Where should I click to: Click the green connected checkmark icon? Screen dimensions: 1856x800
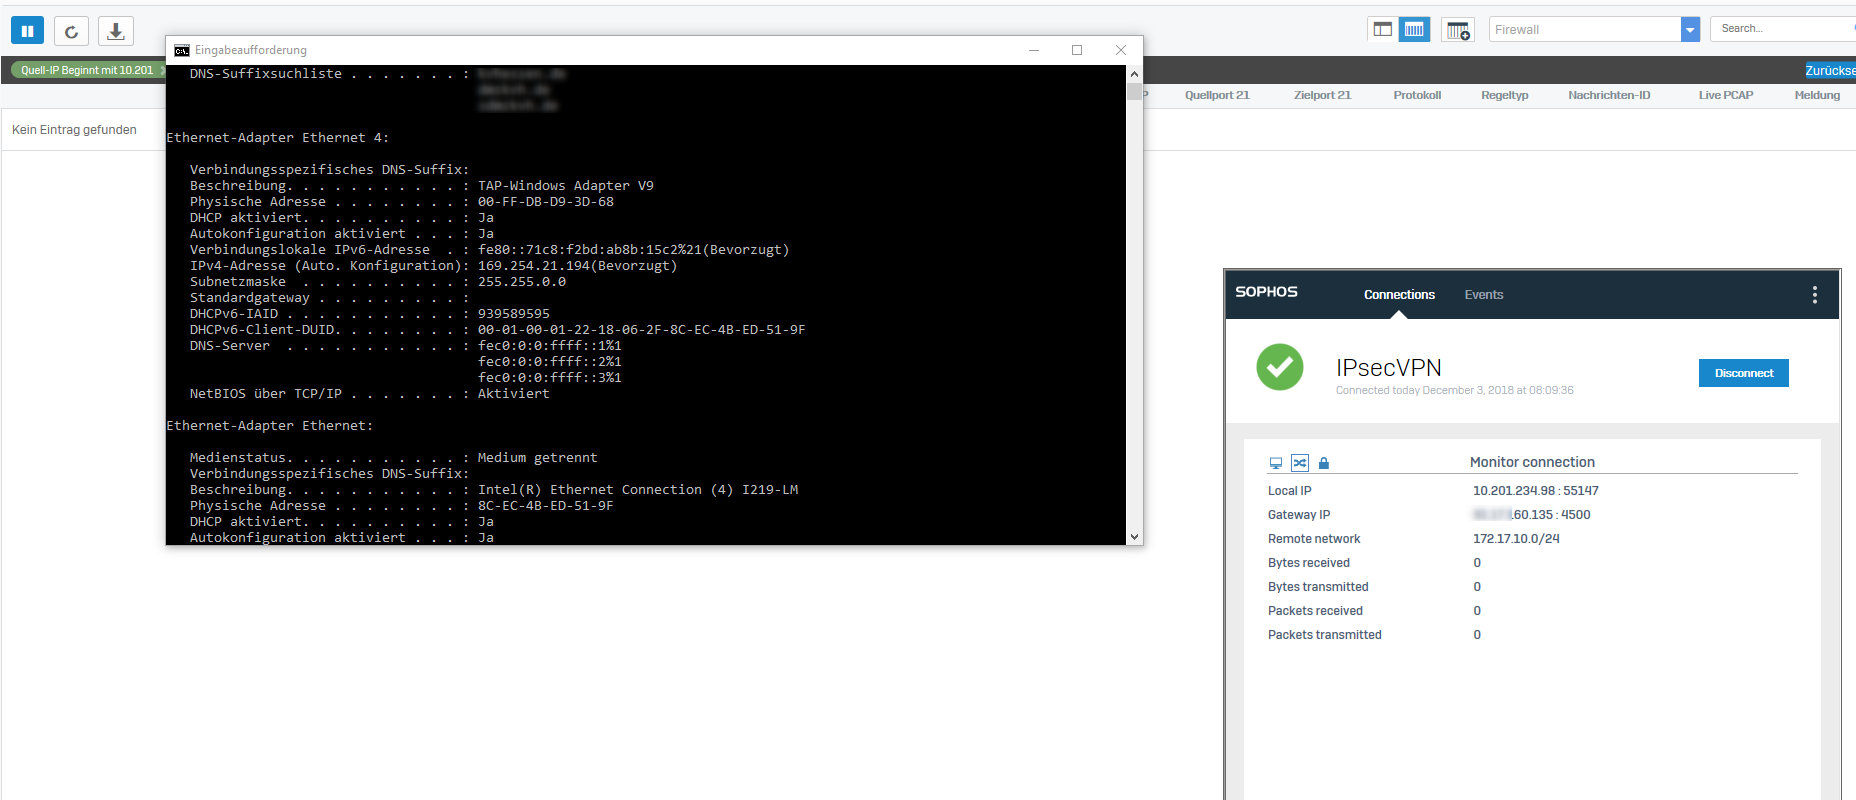click(1279, 367)
